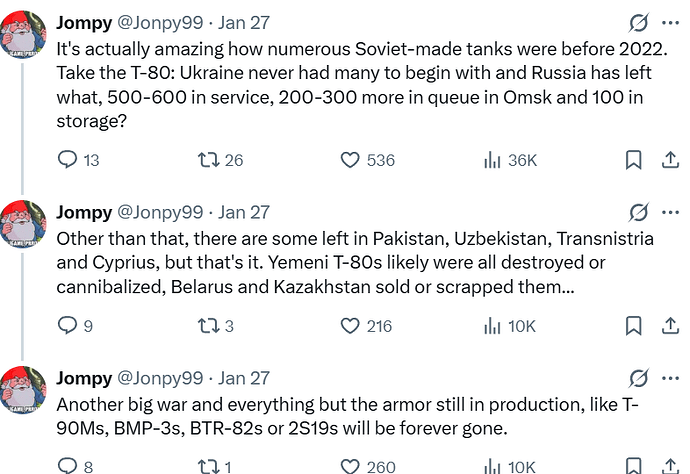Like the first tweet with 536 likes
This screenshot has height=474, width=690.
pyautogui.click(x=350, y=160)
